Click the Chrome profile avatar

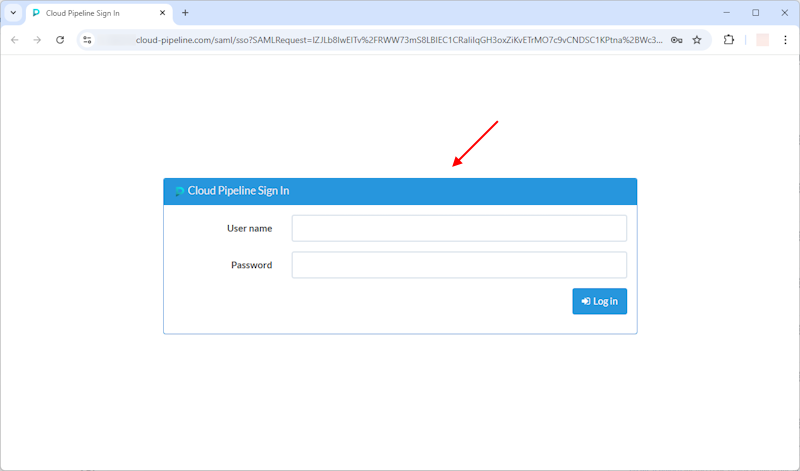click(762, 40)
